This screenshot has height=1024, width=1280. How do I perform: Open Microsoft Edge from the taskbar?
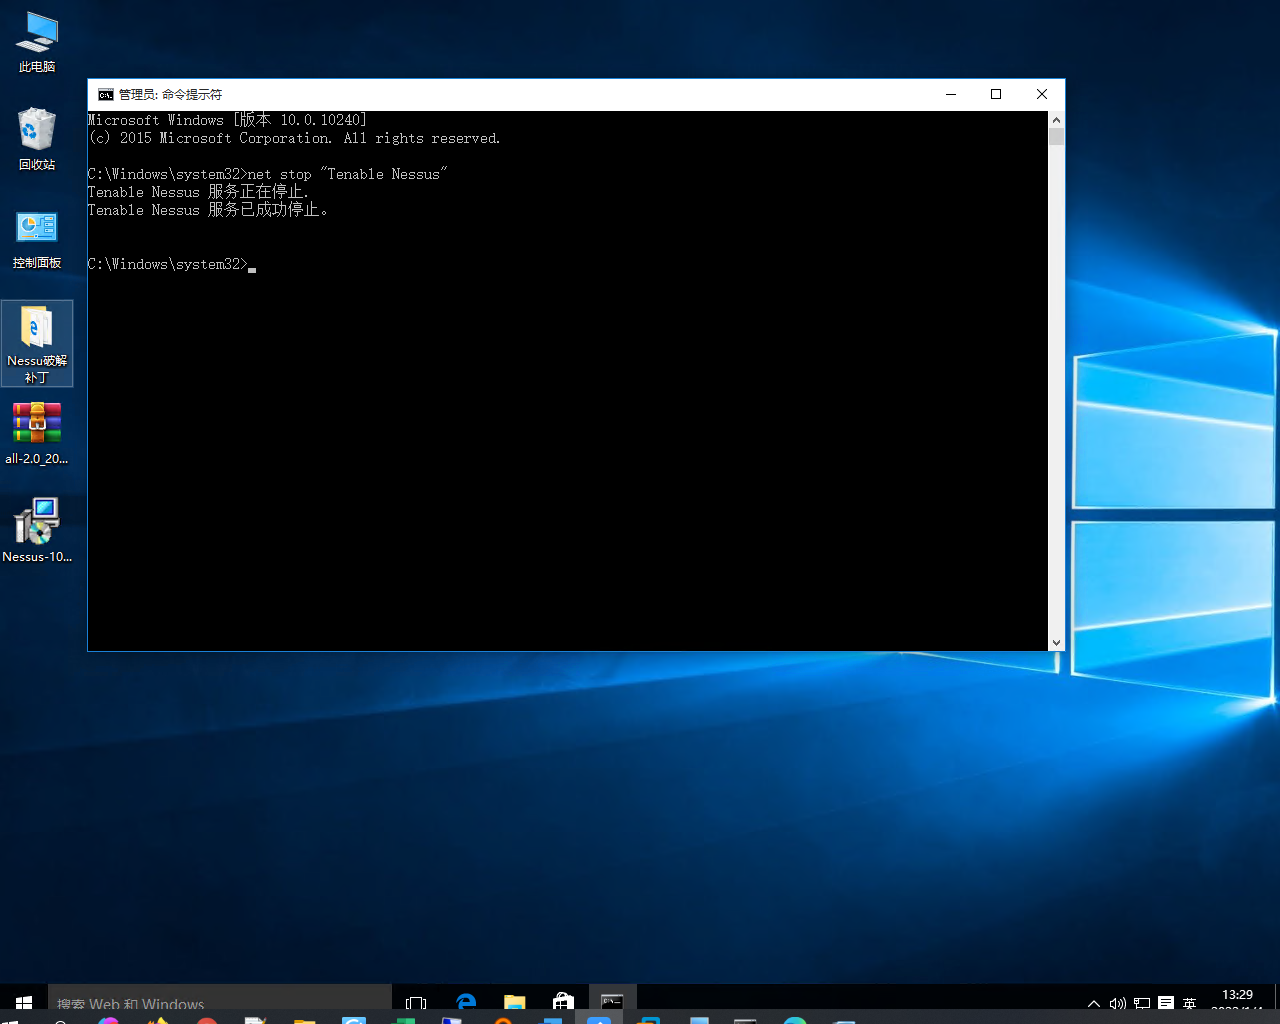(465, 1002)
